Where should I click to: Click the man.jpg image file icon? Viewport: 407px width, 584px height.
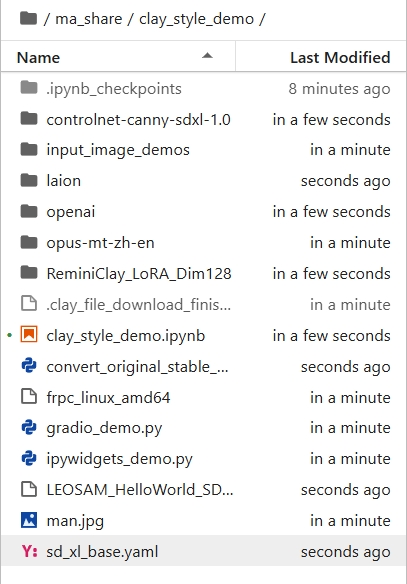tap(29, 520)
